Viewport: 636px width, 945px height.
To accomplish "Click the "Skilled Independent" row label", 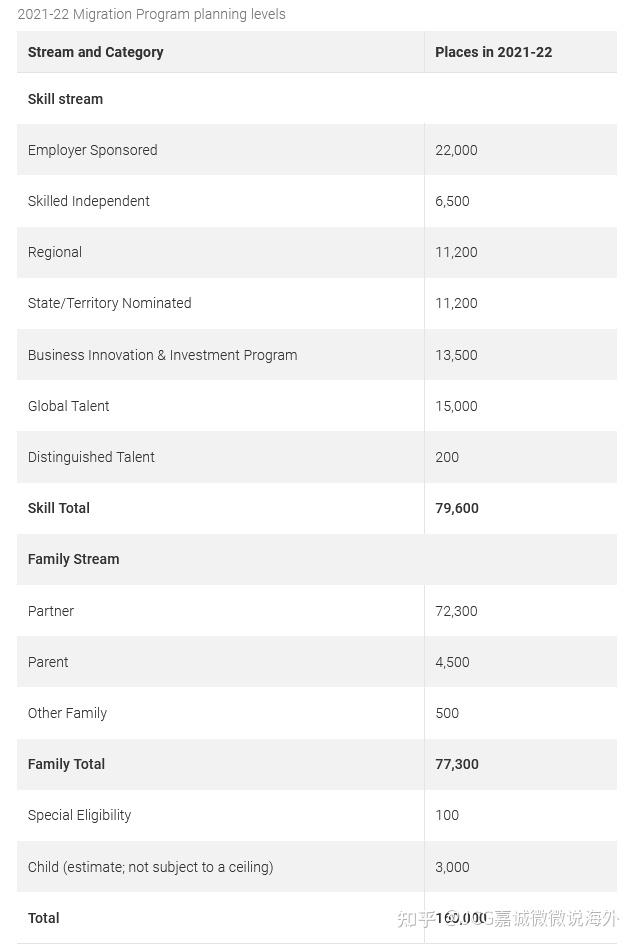I will pos(88,201).
